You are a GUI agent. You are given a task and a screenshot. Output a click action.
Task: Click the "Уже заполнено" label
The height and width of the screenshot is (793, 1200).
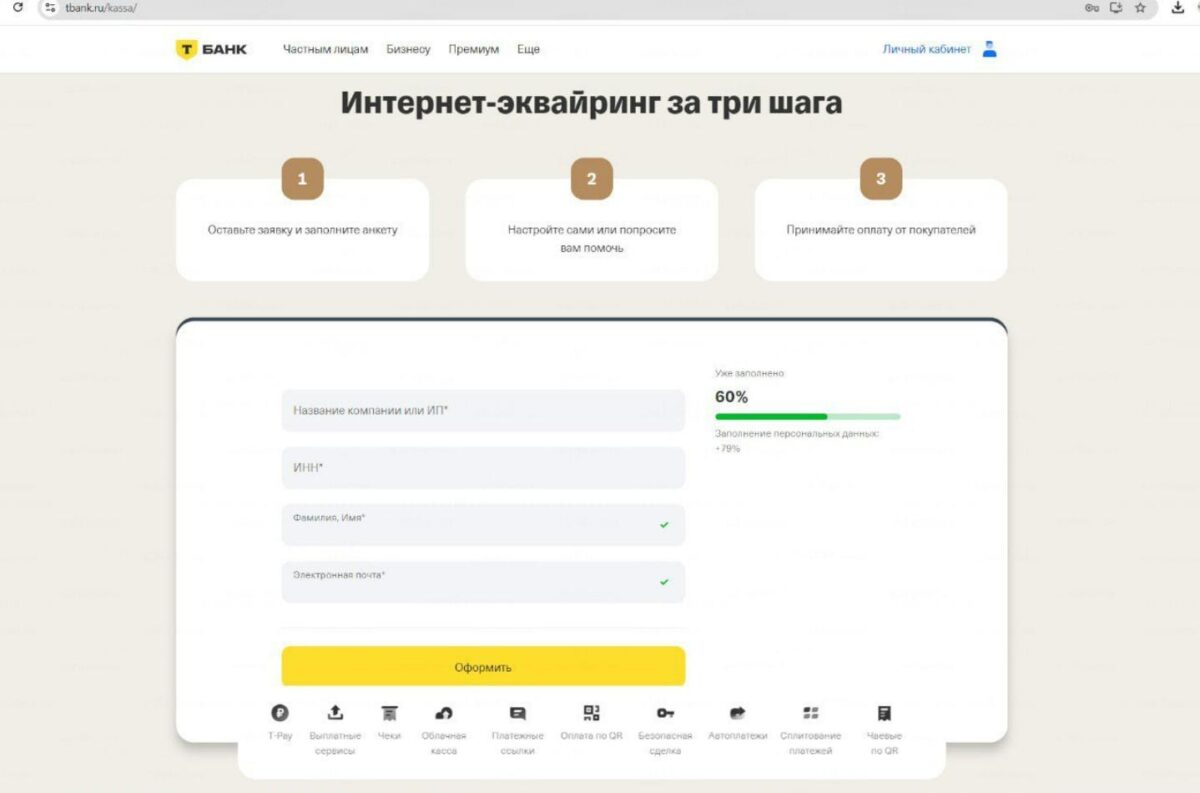click(x=750, y=373)
